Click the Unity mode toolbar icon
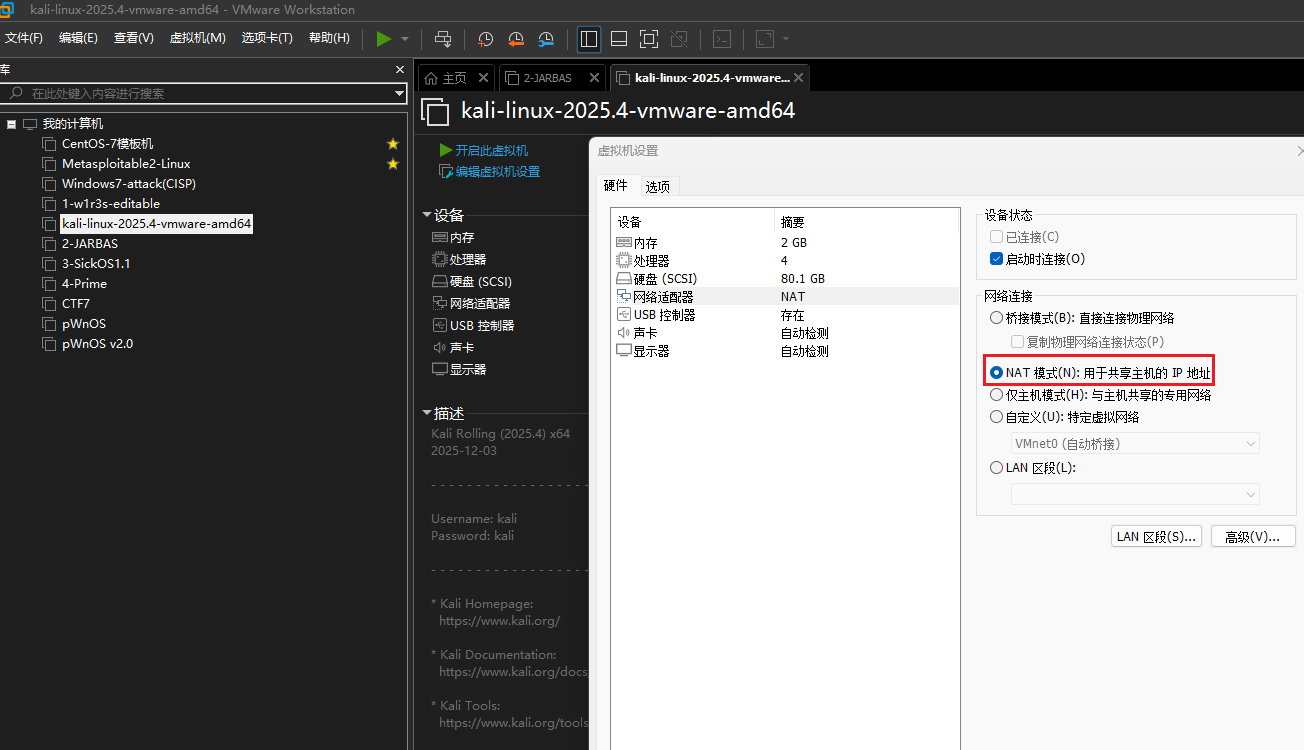The width and height of the screenshot is (1304, 750). pyautogui.click(x=679, y=39)
